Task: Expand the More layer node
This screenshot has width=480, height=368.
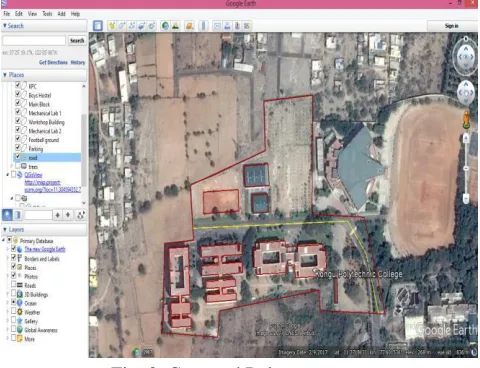Action: point(8,338)
